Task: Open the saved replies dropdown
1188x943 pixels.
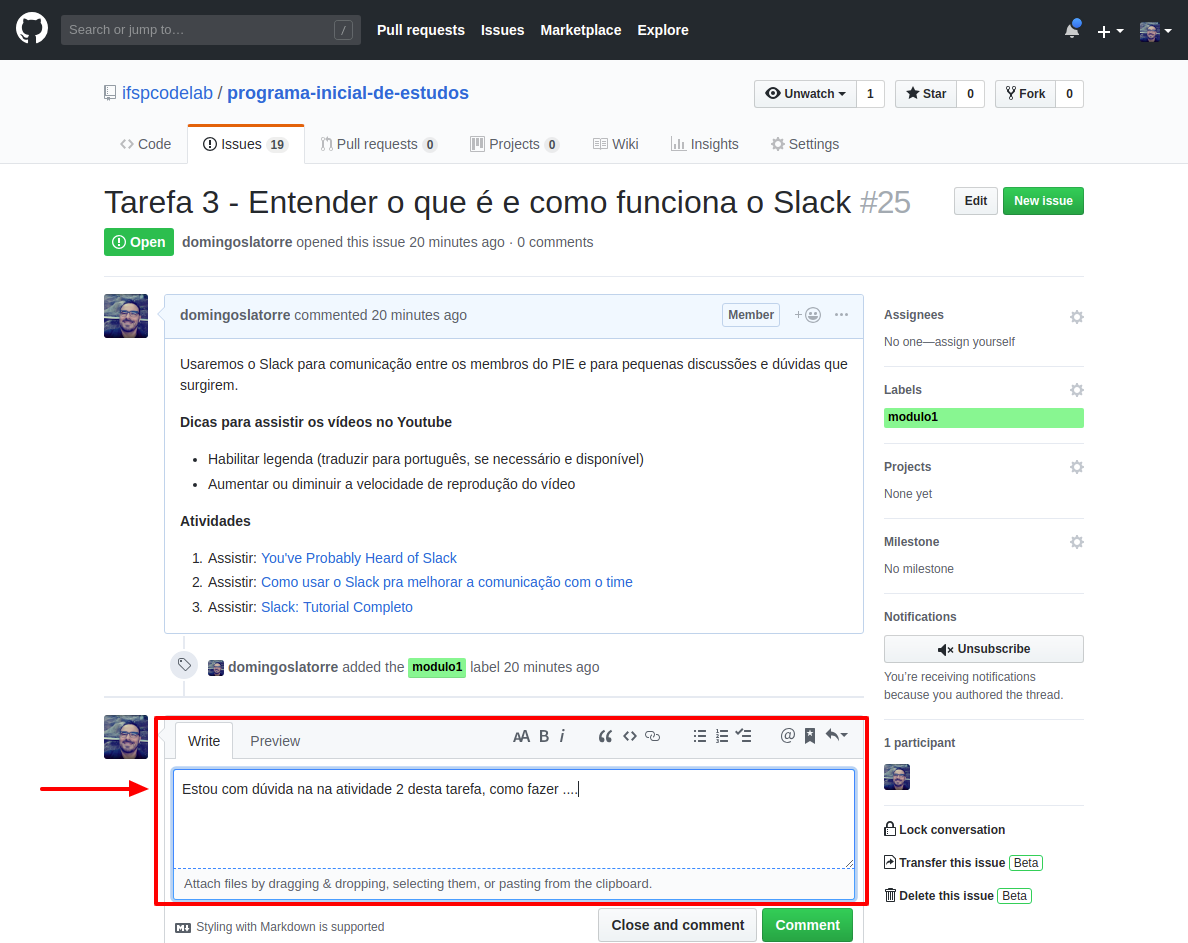Action: 836,735
